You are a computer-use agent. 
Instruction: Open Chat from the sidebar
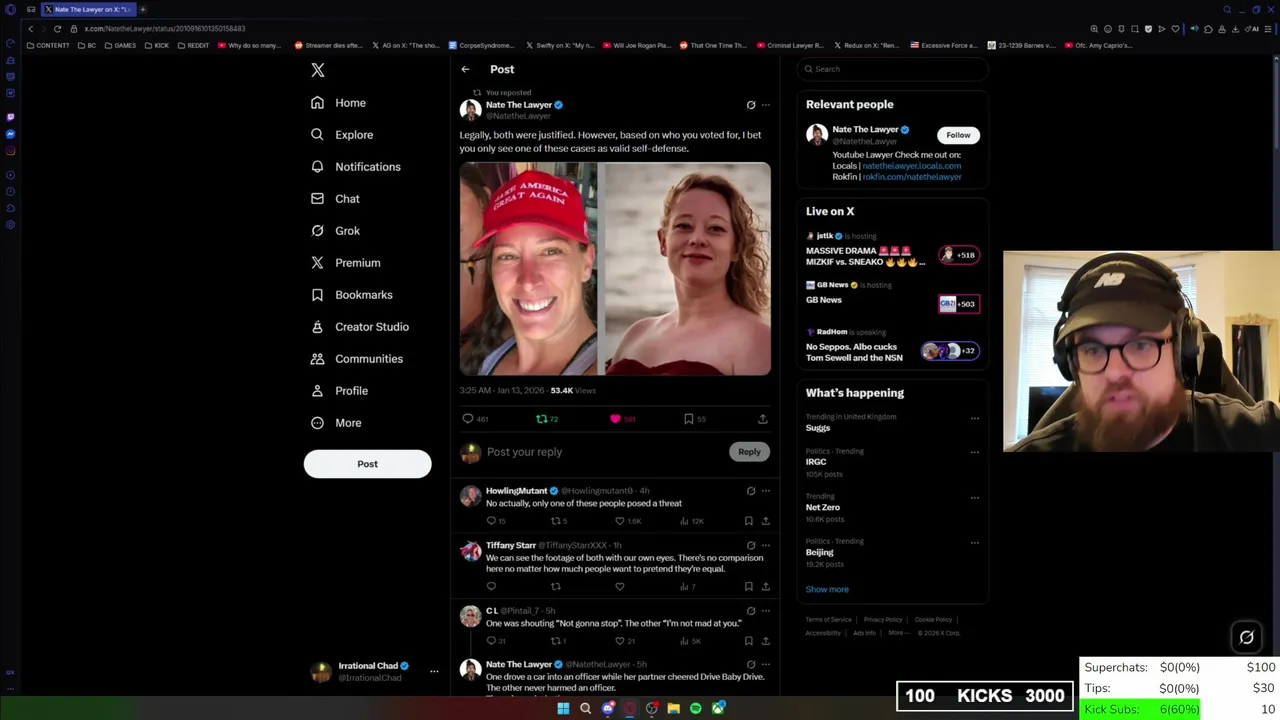point(335,199)
